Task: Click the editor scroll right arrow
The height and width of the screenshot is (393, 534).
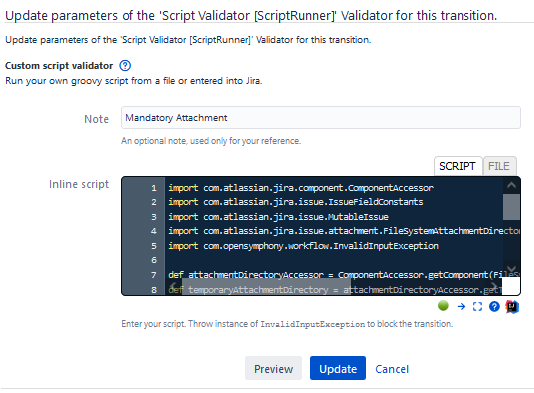Action: coord(494,286)
